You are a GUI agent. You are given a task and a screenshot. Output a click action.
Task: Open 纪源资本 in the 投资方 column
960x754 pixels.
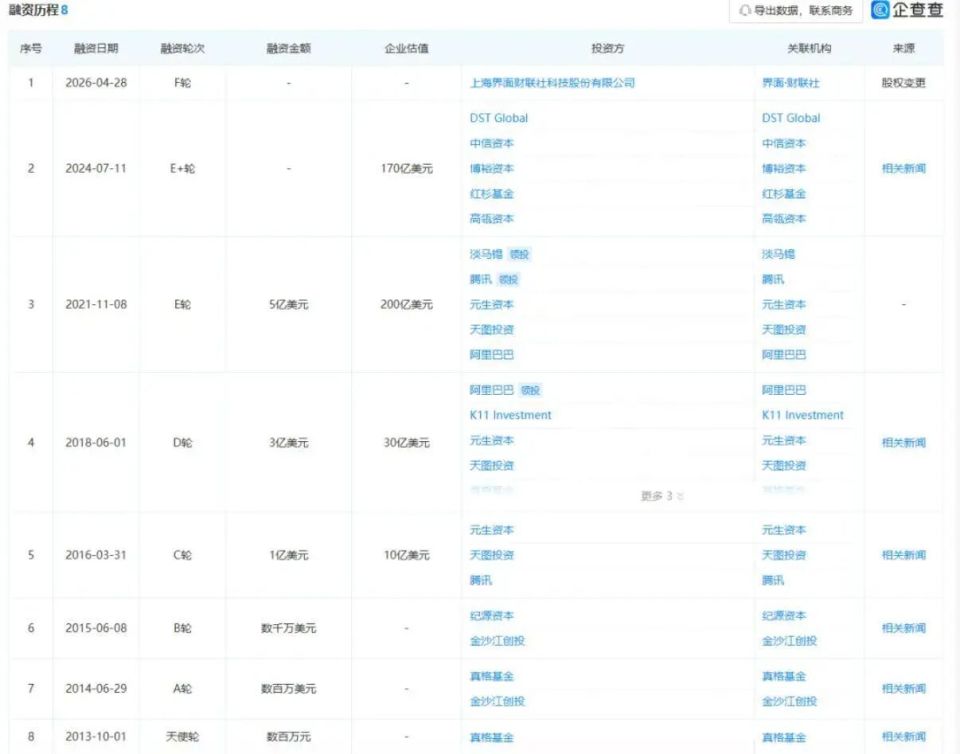pyautogui.click(x=492, y=616)
